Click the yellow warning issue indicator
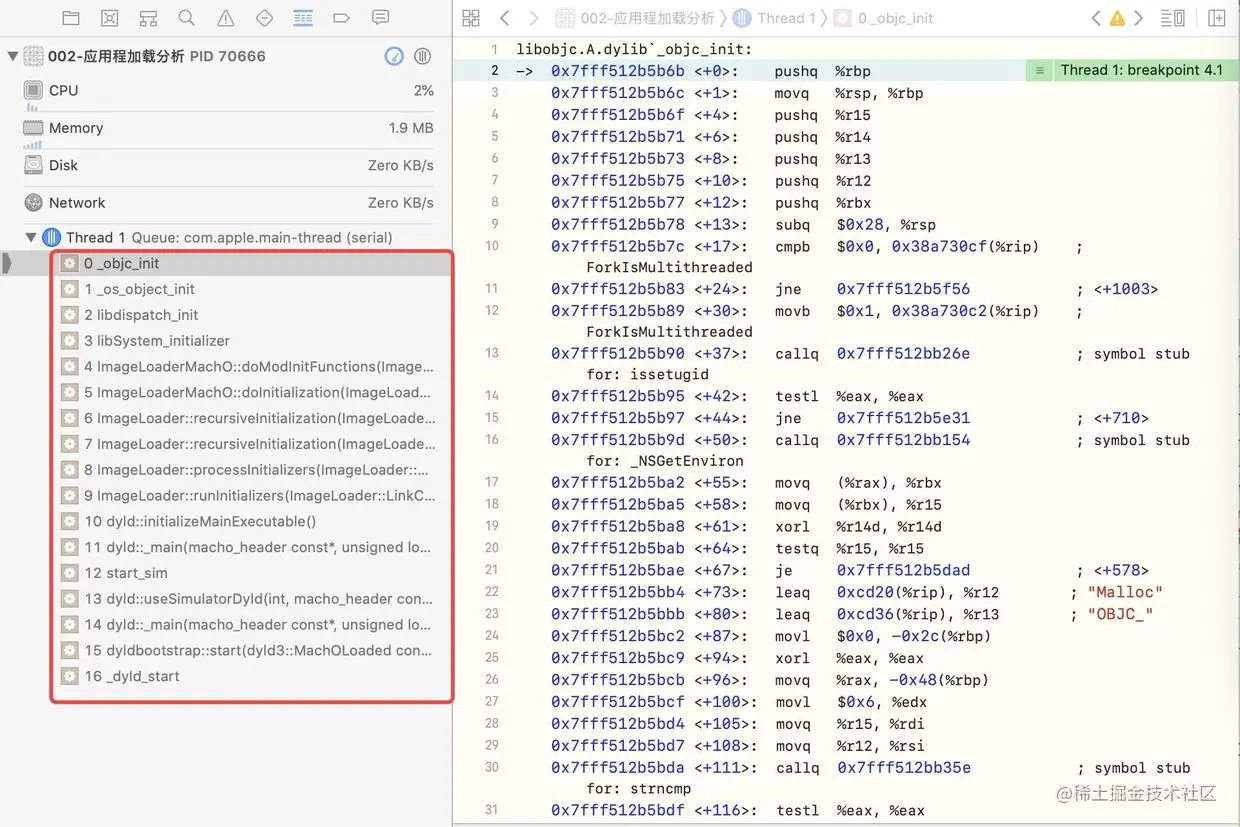Image resolution: width=1240 pixels, height=827 pixels. 1117,18
